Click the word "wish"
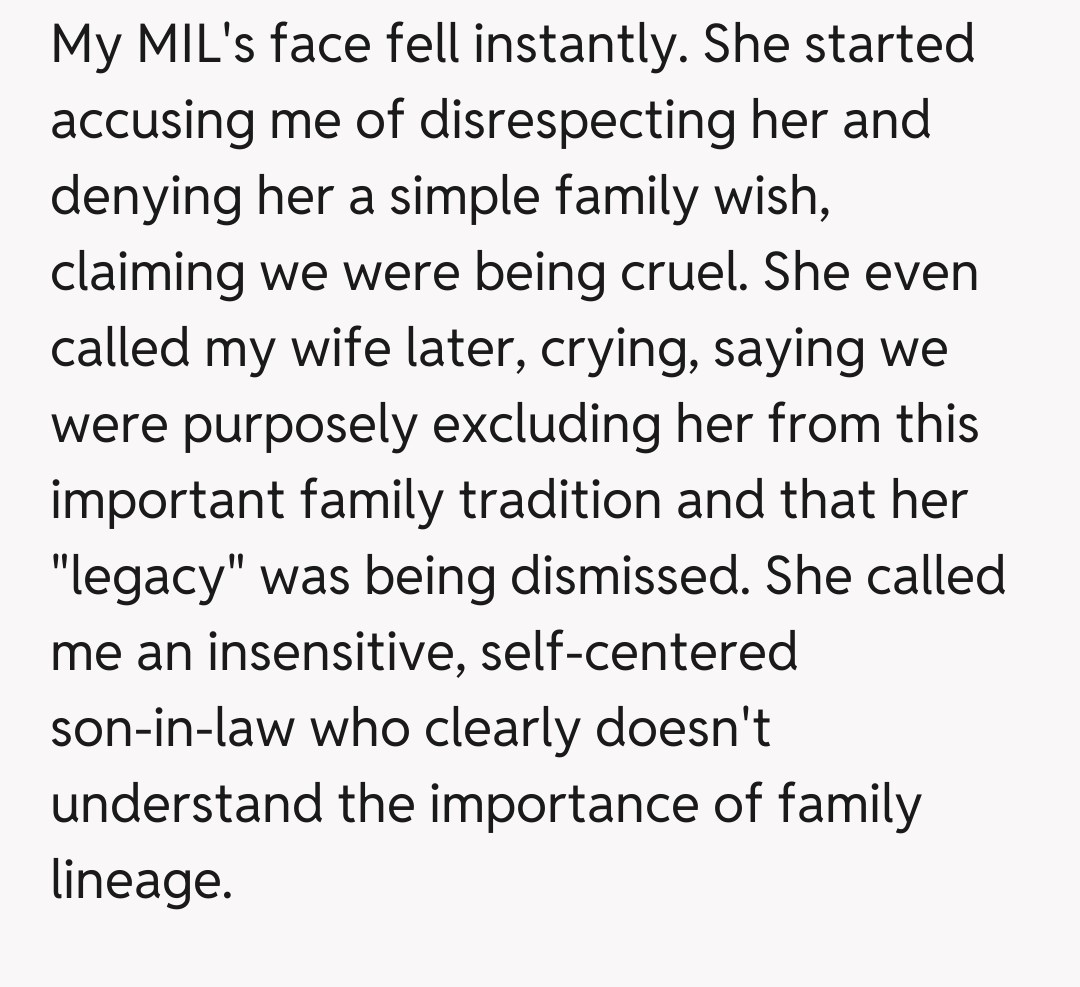 tap(772, 197)
